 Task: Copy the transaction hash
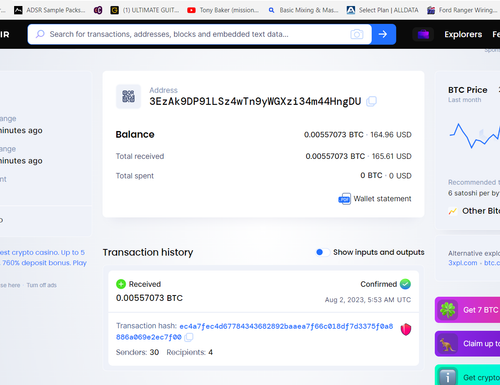189,337
